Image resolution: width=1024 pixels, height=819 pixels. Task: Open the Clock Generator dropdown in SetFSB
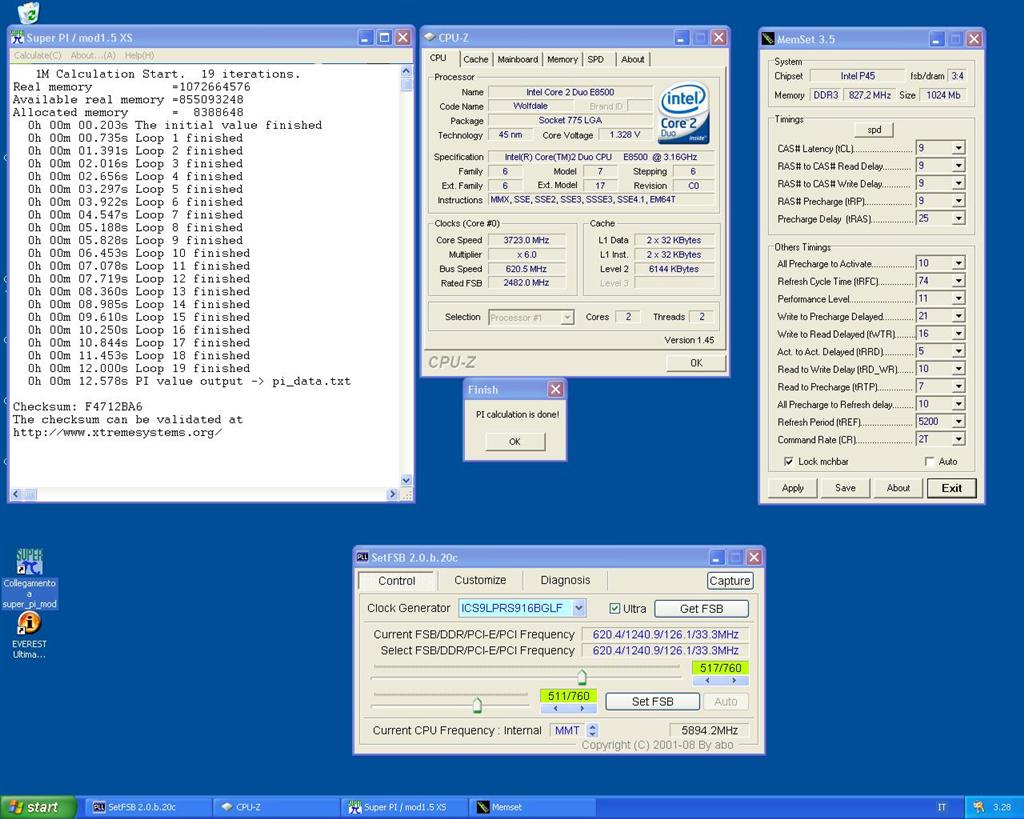click(579, 608)
